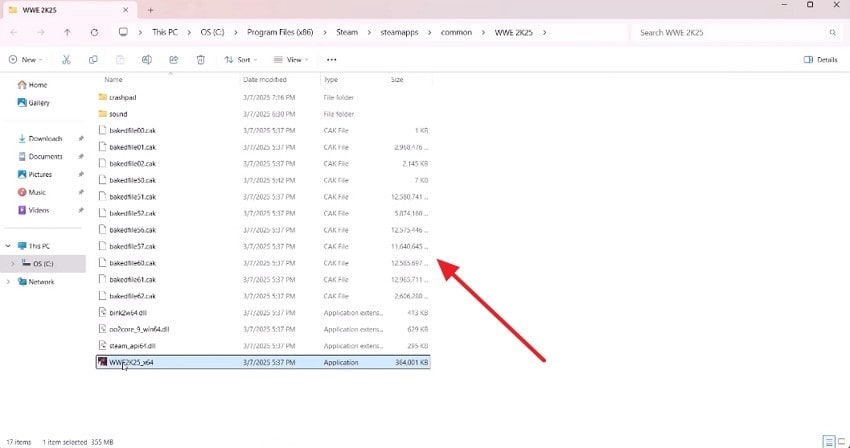Viewport: 850px width, 448px height.
Task: Click the Delete trash icon
Action: click(201, 60)
